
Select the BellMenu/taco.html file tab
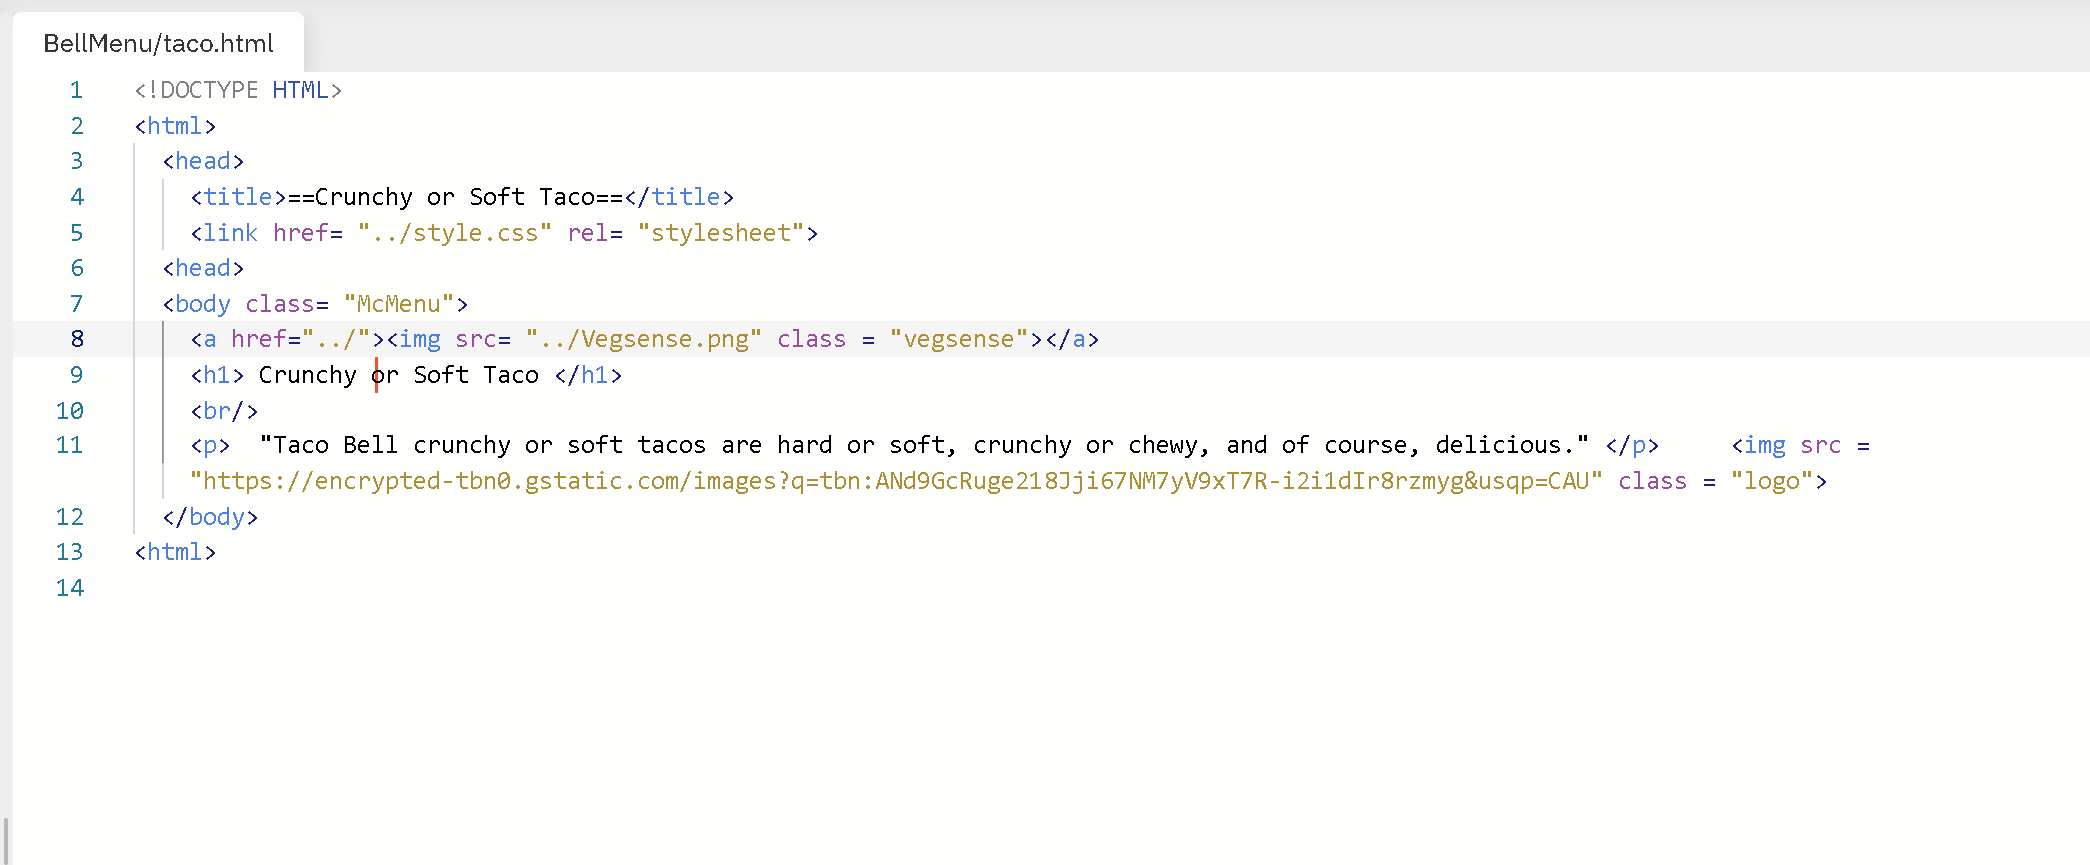pos(158,43)
